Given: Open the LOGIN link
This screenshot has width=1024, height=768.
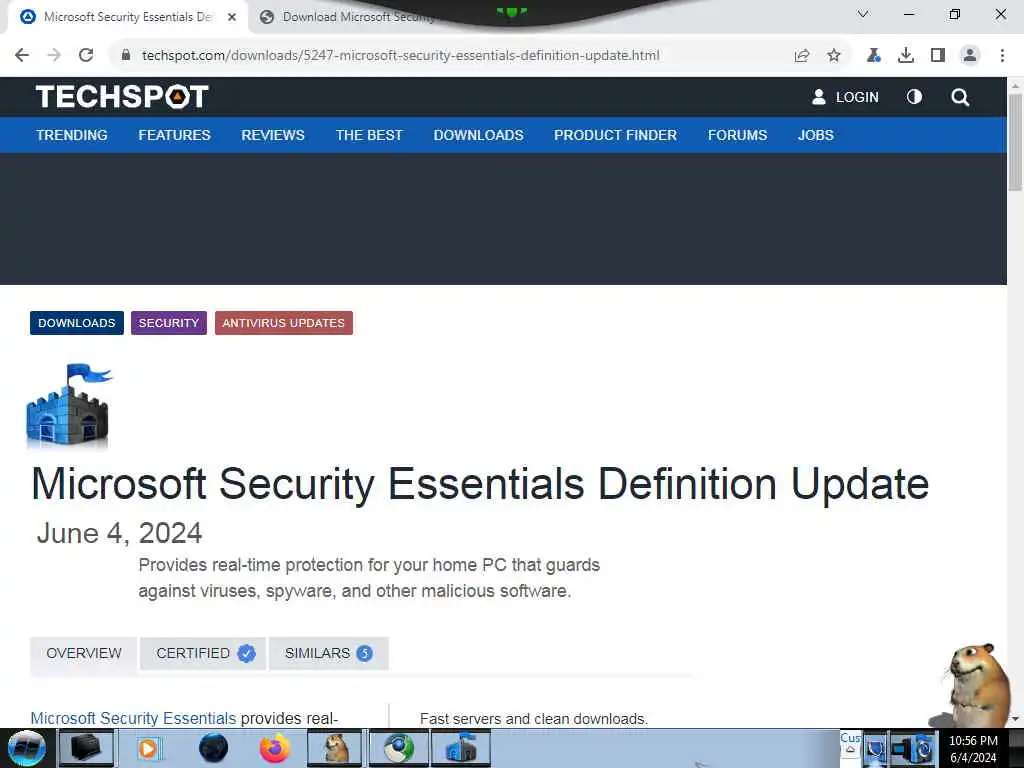Looking at the screenshot, I should click(845, 97).
